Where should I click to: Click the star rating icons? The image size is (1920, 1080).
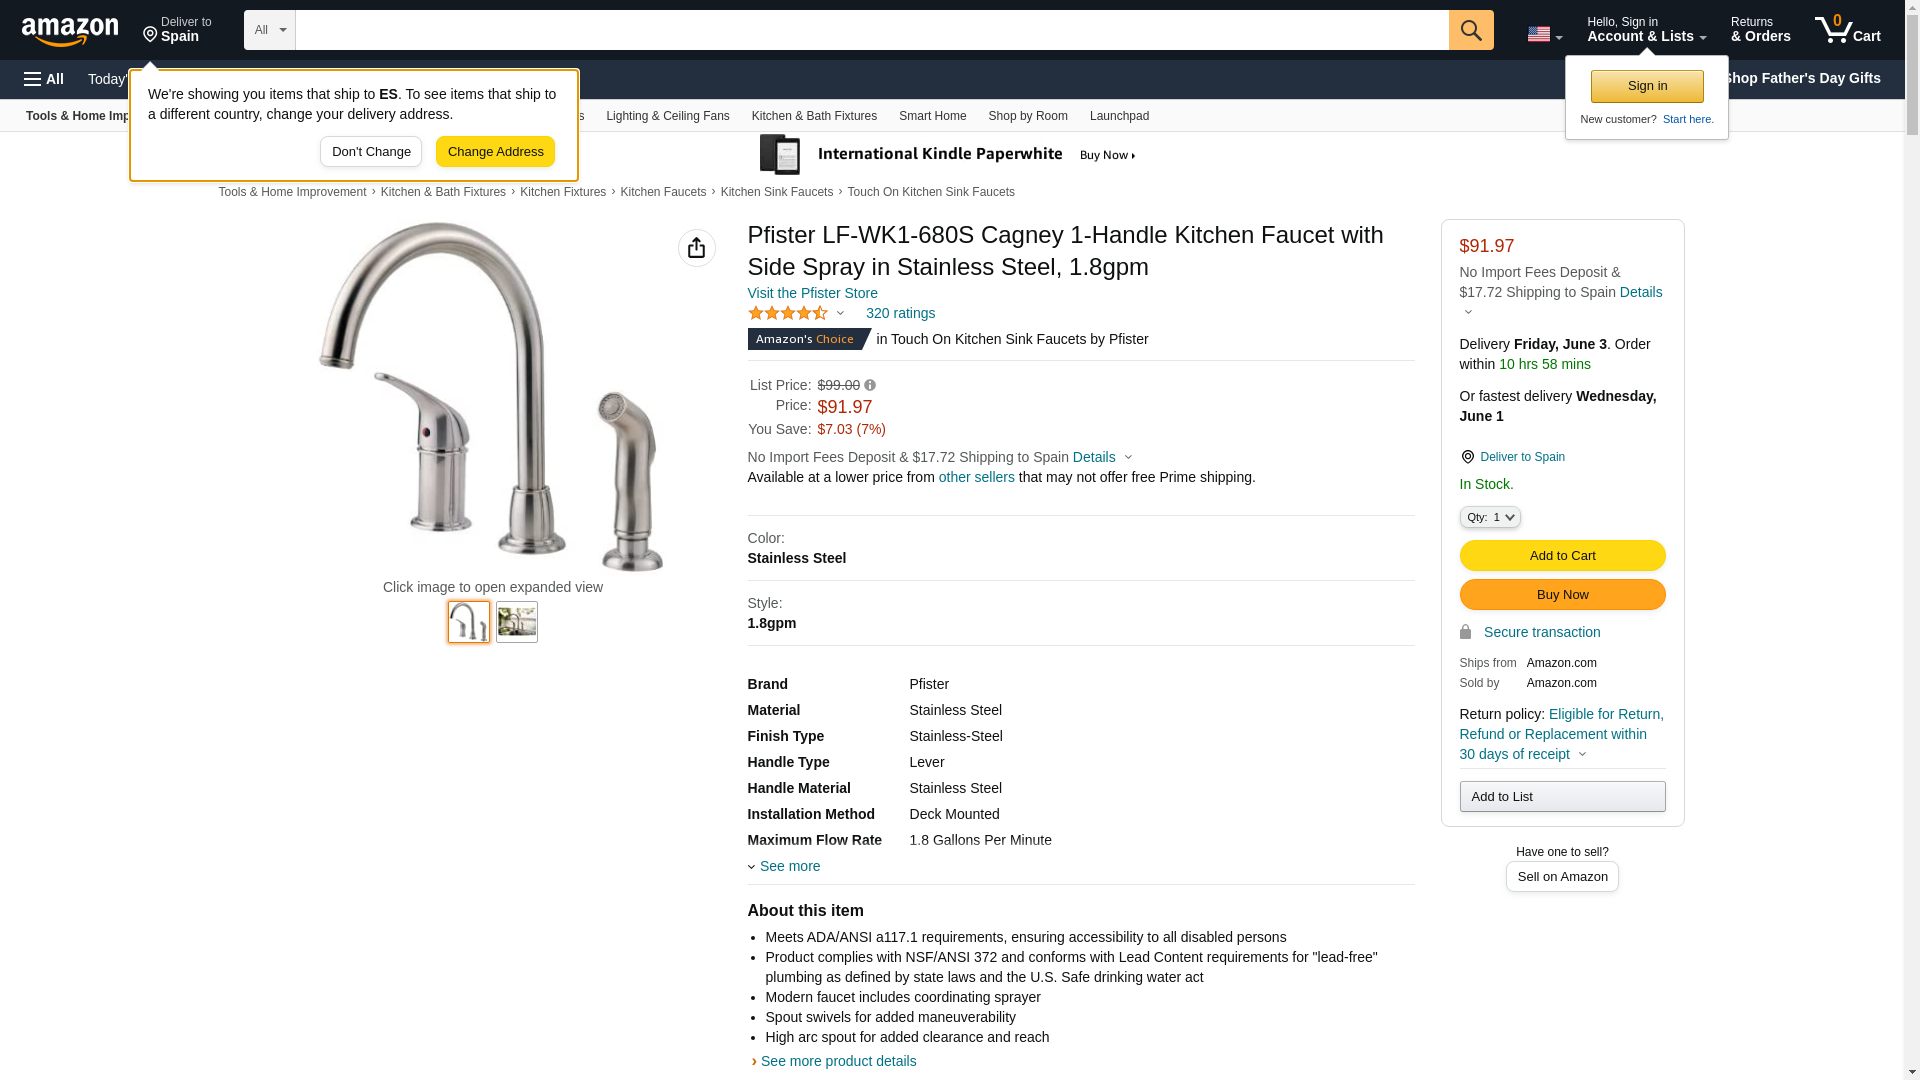tap(788, 313)
